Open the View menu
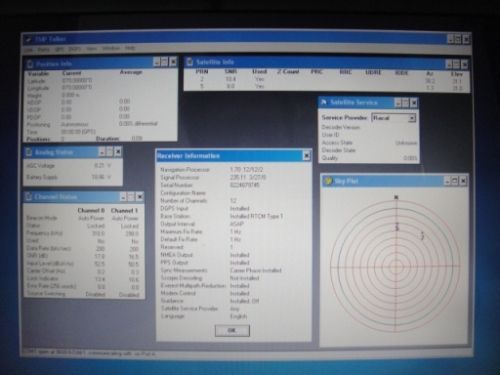The width and height of the screenshot is (500, 375). point(91,49)
